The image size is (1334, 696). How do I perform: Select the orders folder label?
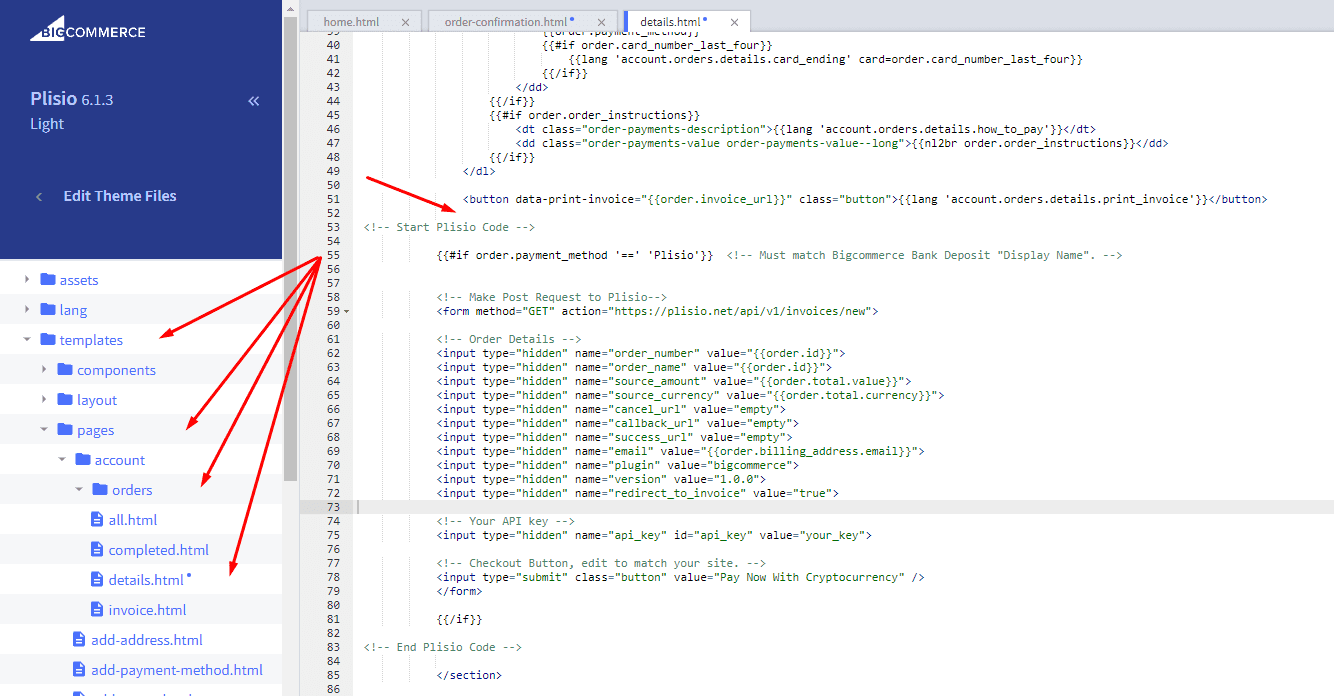click(132, 490)
